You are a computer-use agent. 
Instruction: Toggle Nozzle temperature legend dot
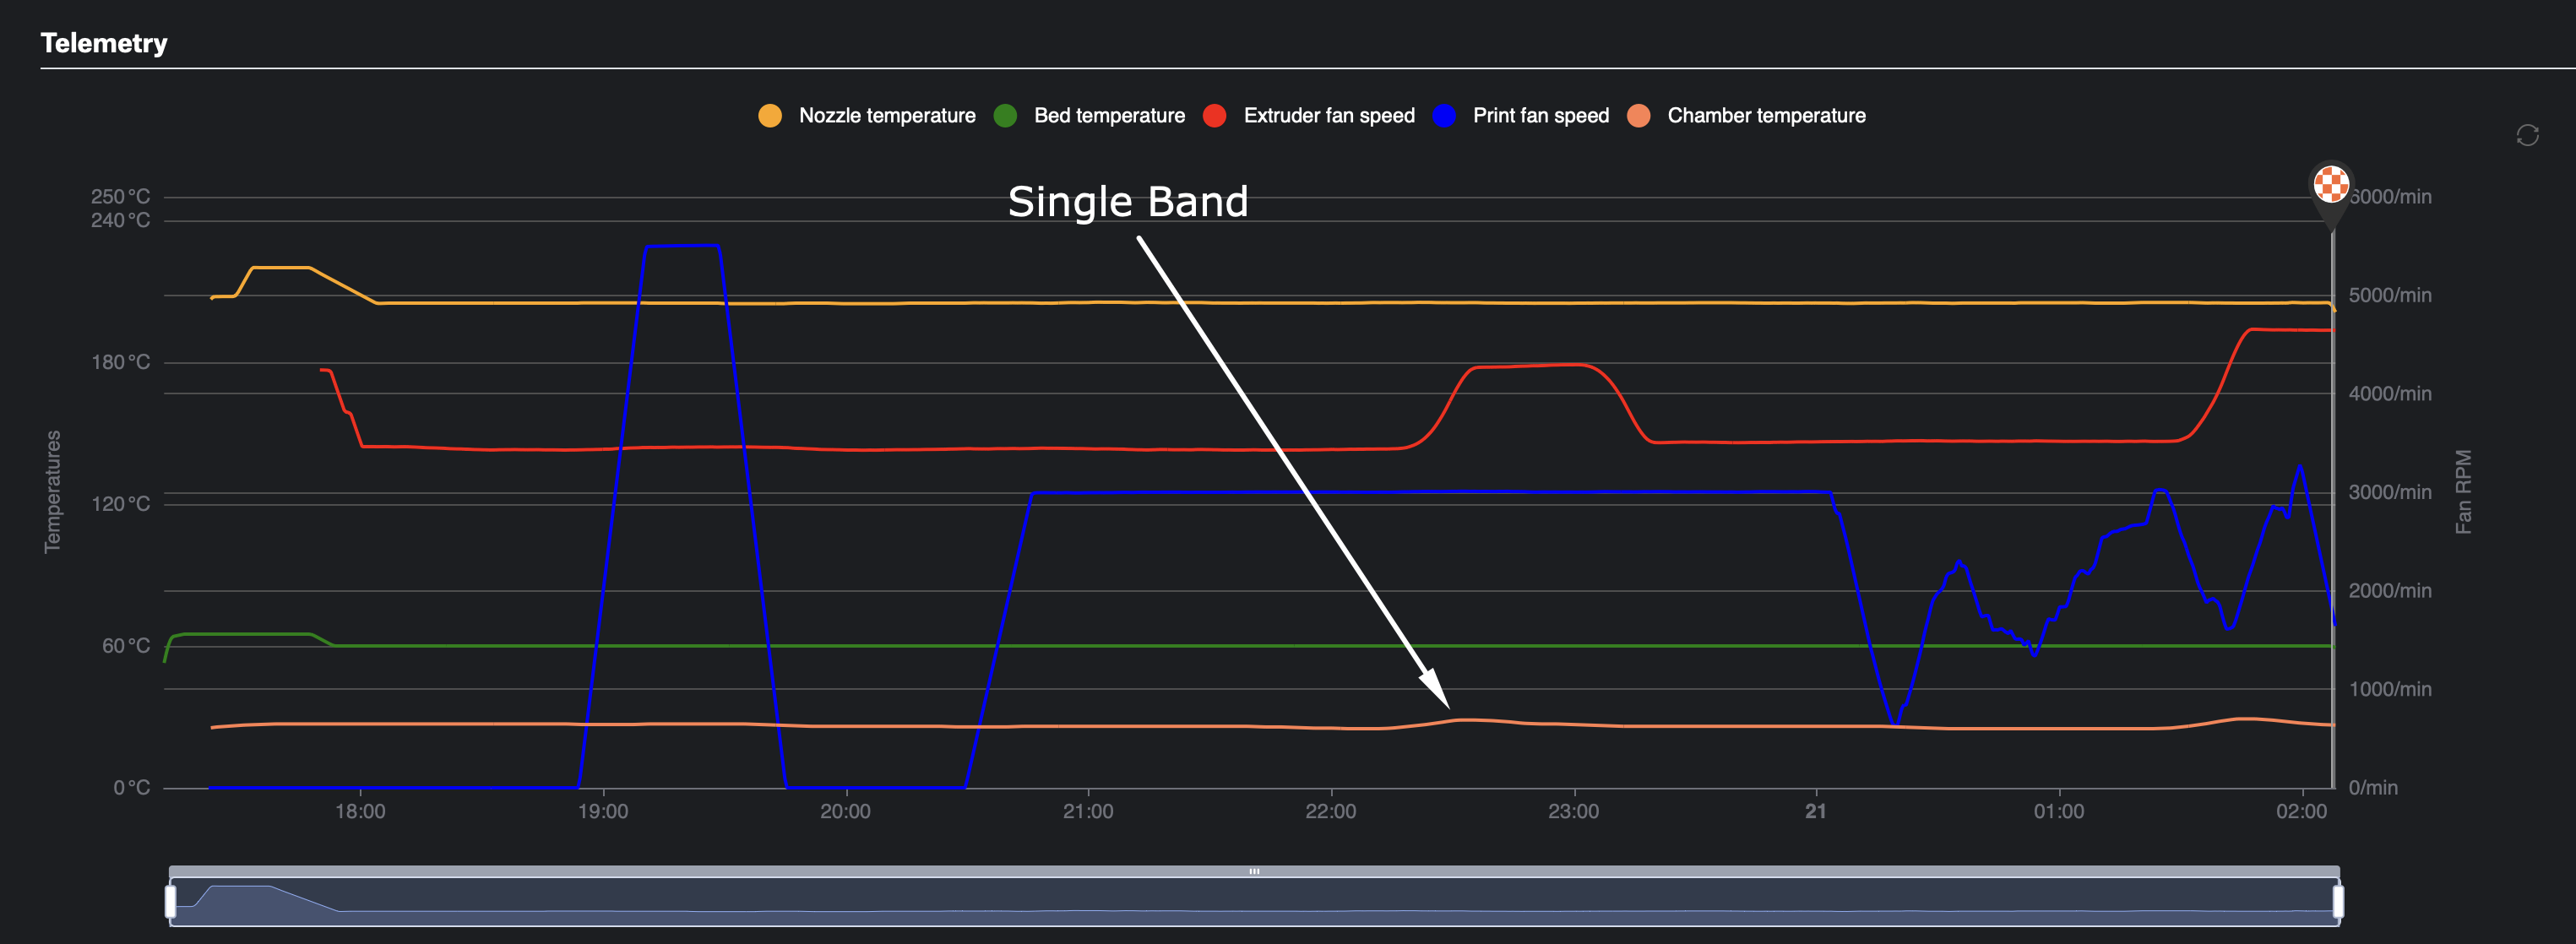click(x=770, y=116)
